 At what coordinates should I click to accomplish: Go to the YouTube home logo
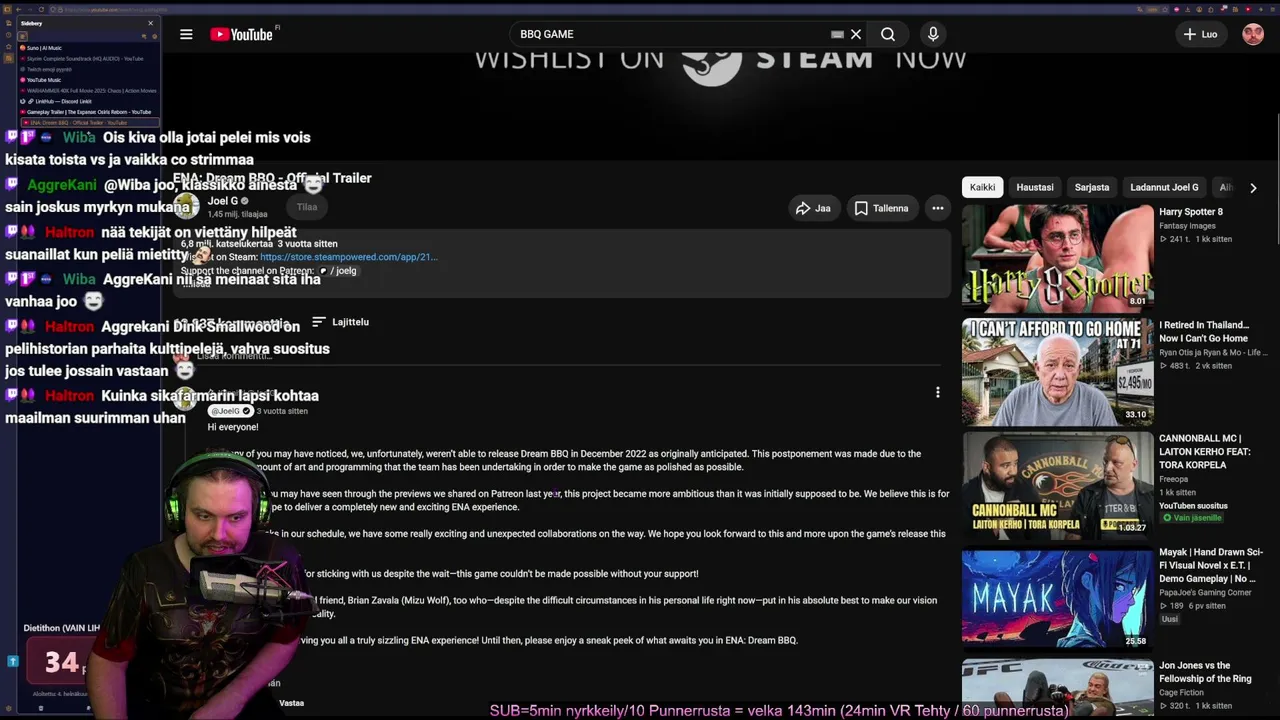[x=241, y=34]
